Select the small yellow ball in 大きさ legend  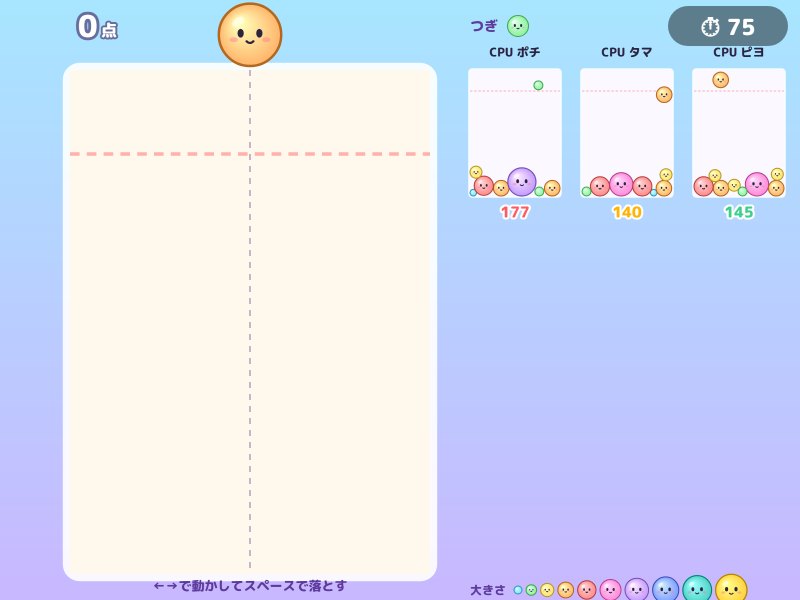point(547,590)
